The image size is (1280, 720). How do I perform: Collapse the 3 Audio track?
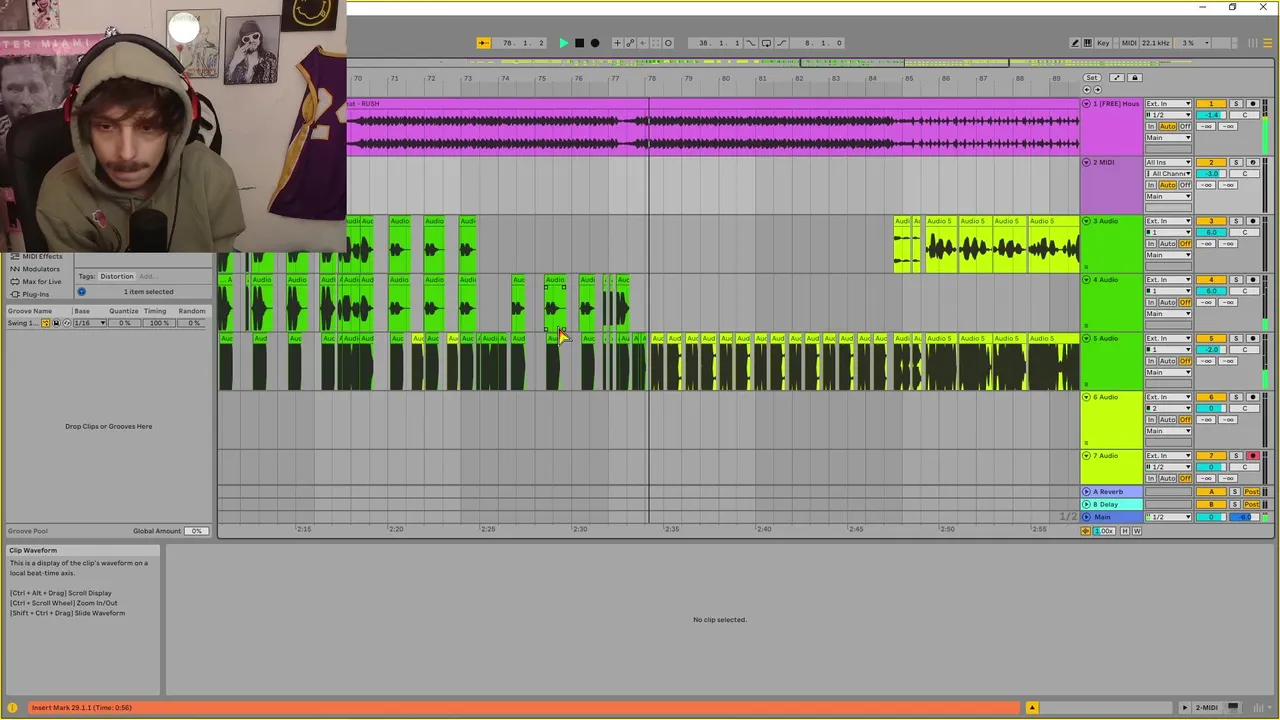point(1087,221)
